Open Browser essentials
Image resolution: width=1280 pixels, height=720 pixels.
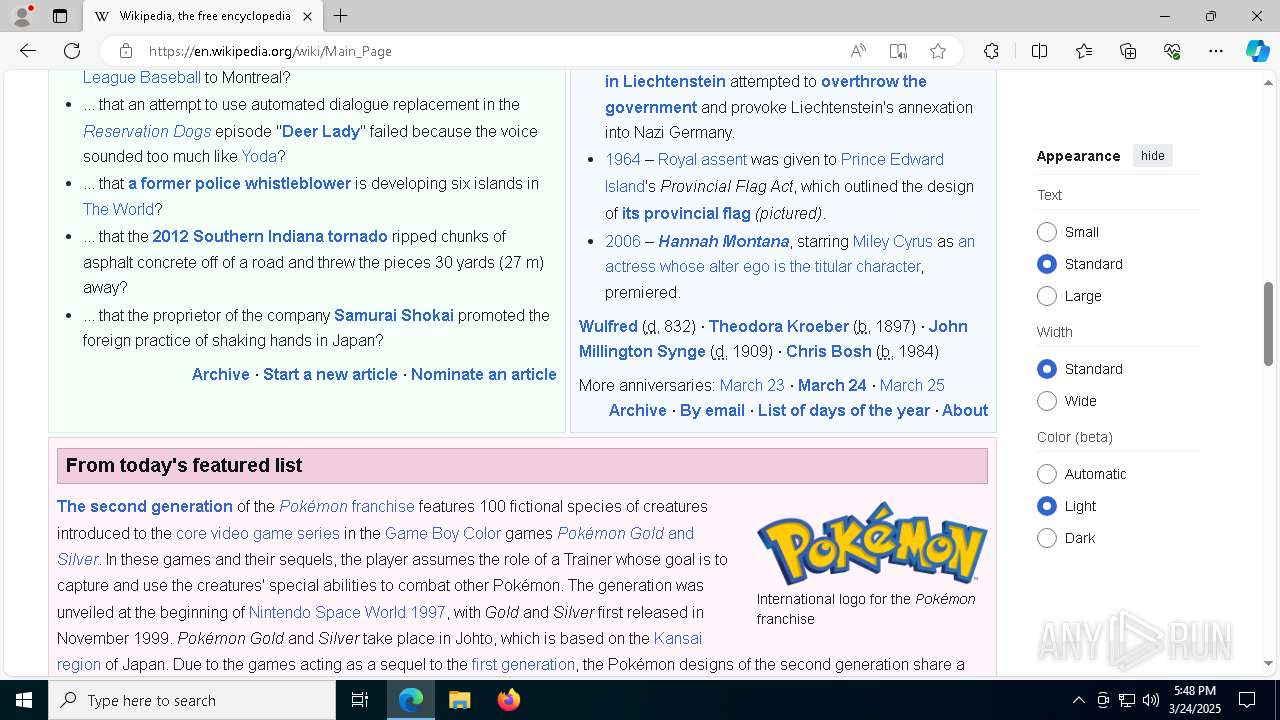pyautogui.click(x=1172, y=51)
